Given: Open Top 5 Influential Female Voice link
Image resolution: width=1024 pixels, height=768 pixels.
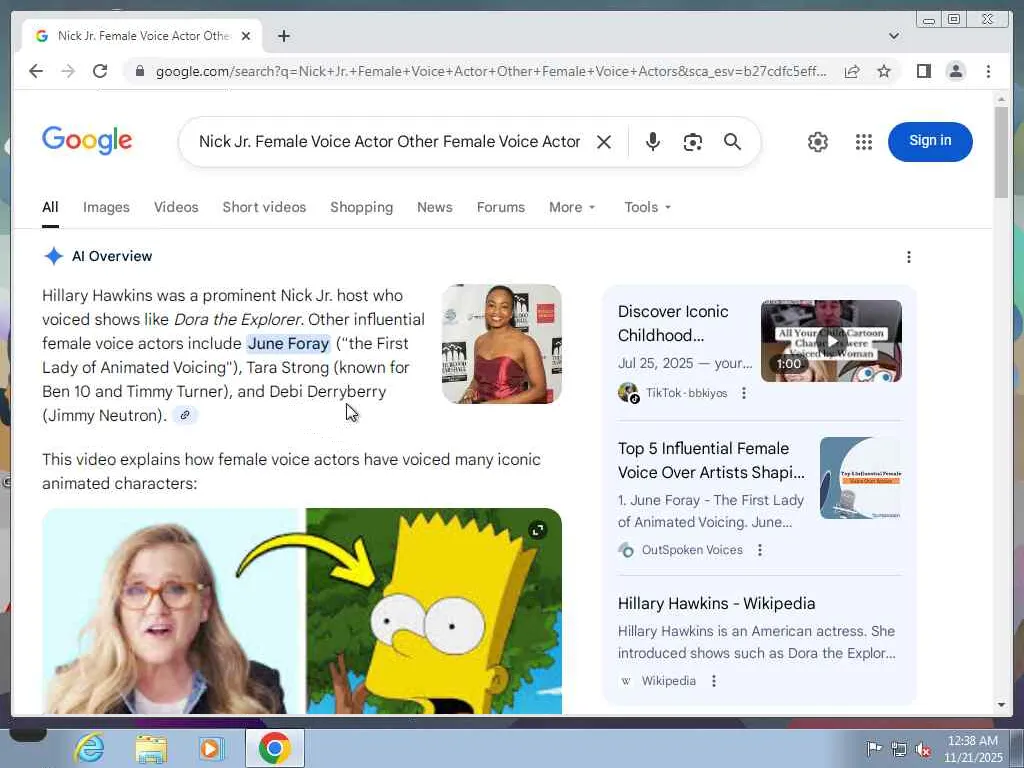Looking at the screenshot, I should coord(711,460).
